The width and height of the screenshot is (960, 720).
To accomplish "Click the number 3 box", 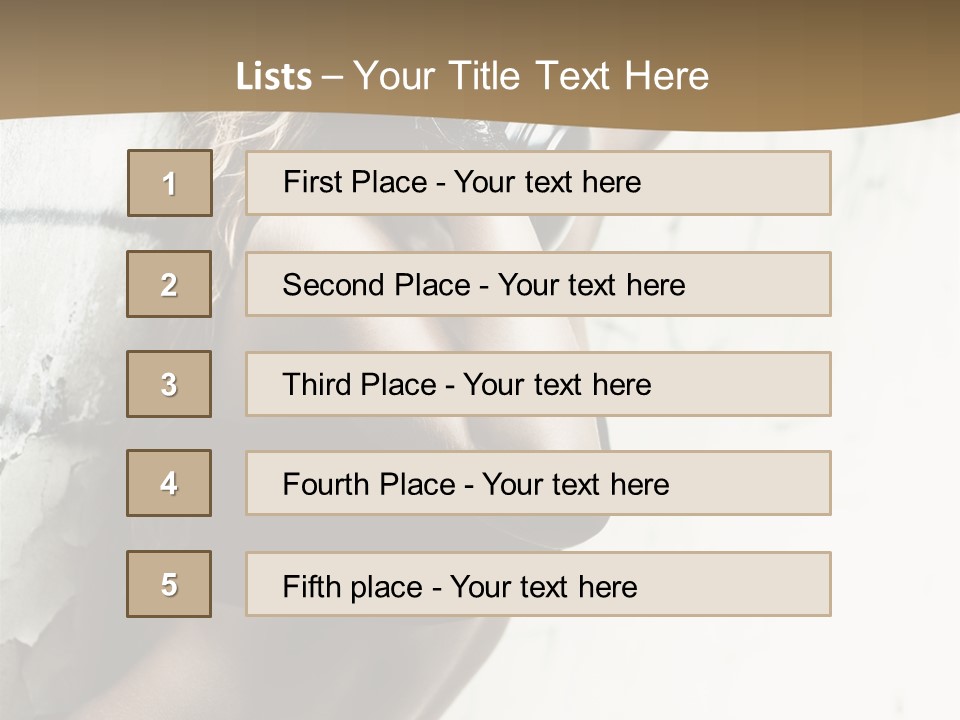I will tap(169, 384).
